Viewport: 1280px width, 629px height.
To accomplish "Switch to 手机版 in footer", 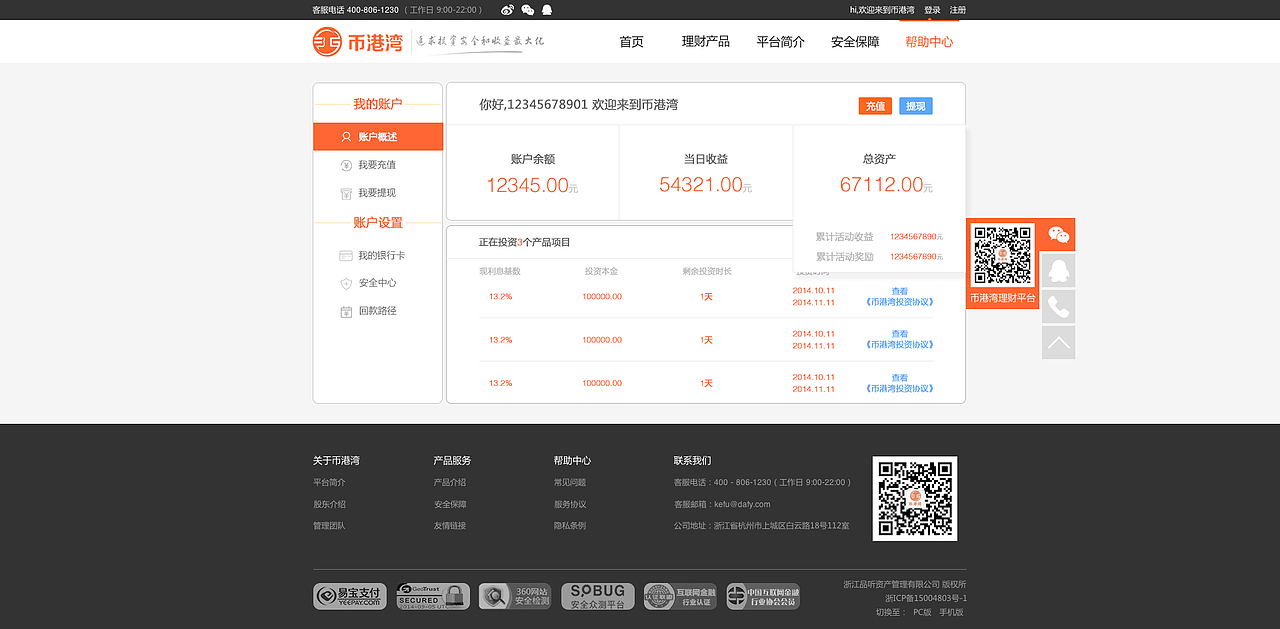I will (x=951, y=612).
